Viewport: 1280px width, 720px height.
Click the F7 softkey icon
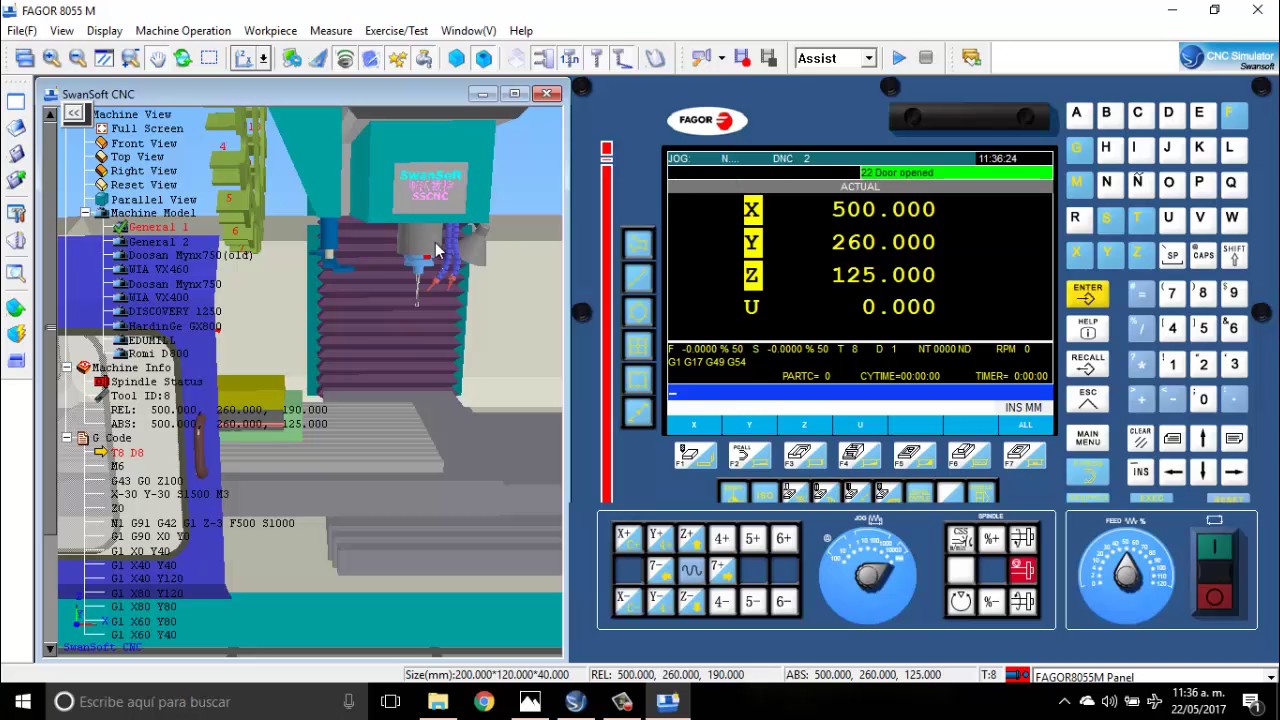[1023, 456]
